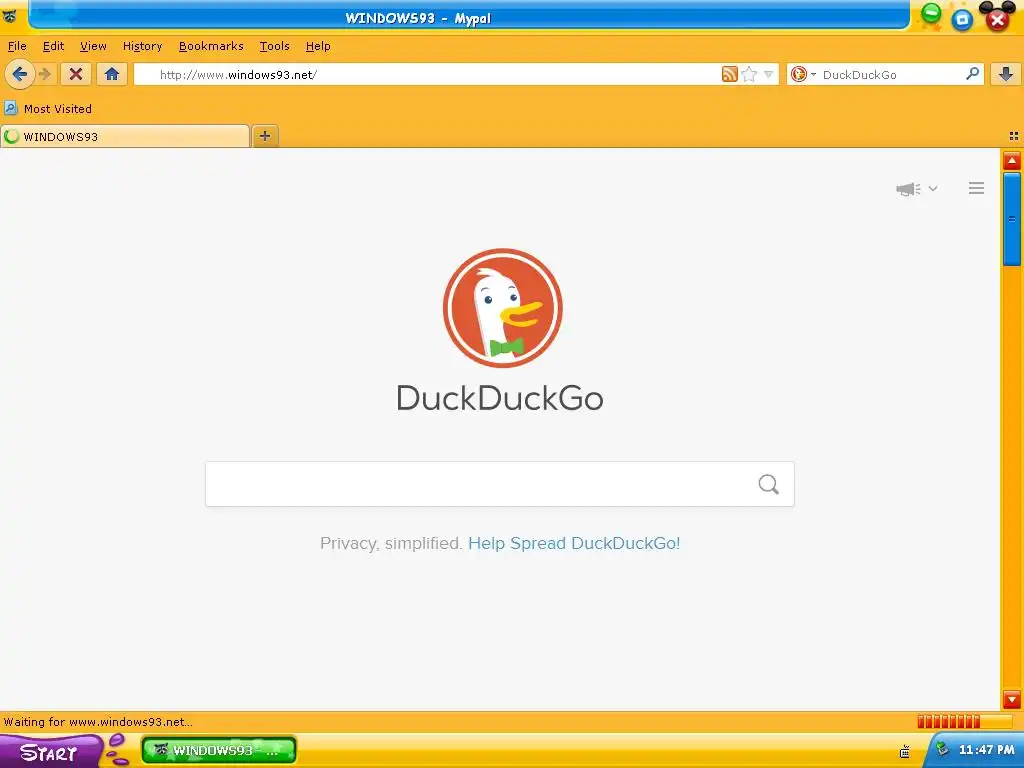1024x768 pixels.
Task: Click the page loading progress bar
Action: pyautogui.click(x=964, y=722)
